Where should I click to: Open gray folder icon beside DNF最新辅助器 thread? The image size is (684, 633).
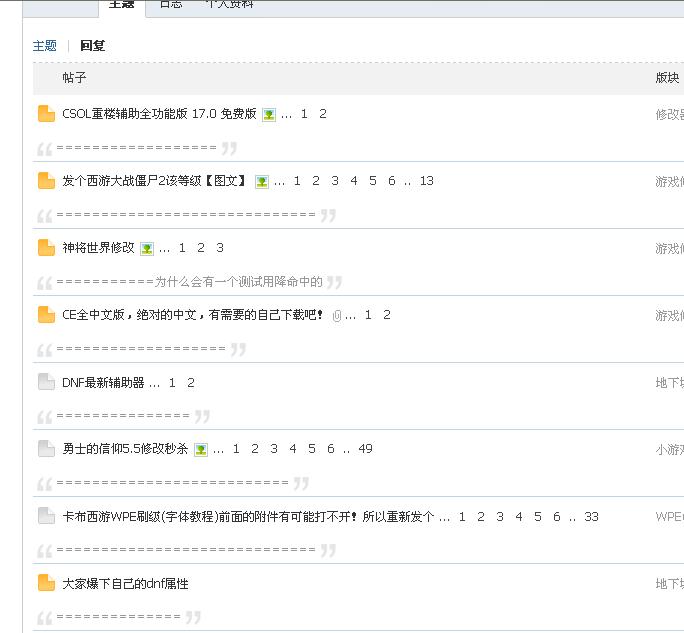coord(46,382)
